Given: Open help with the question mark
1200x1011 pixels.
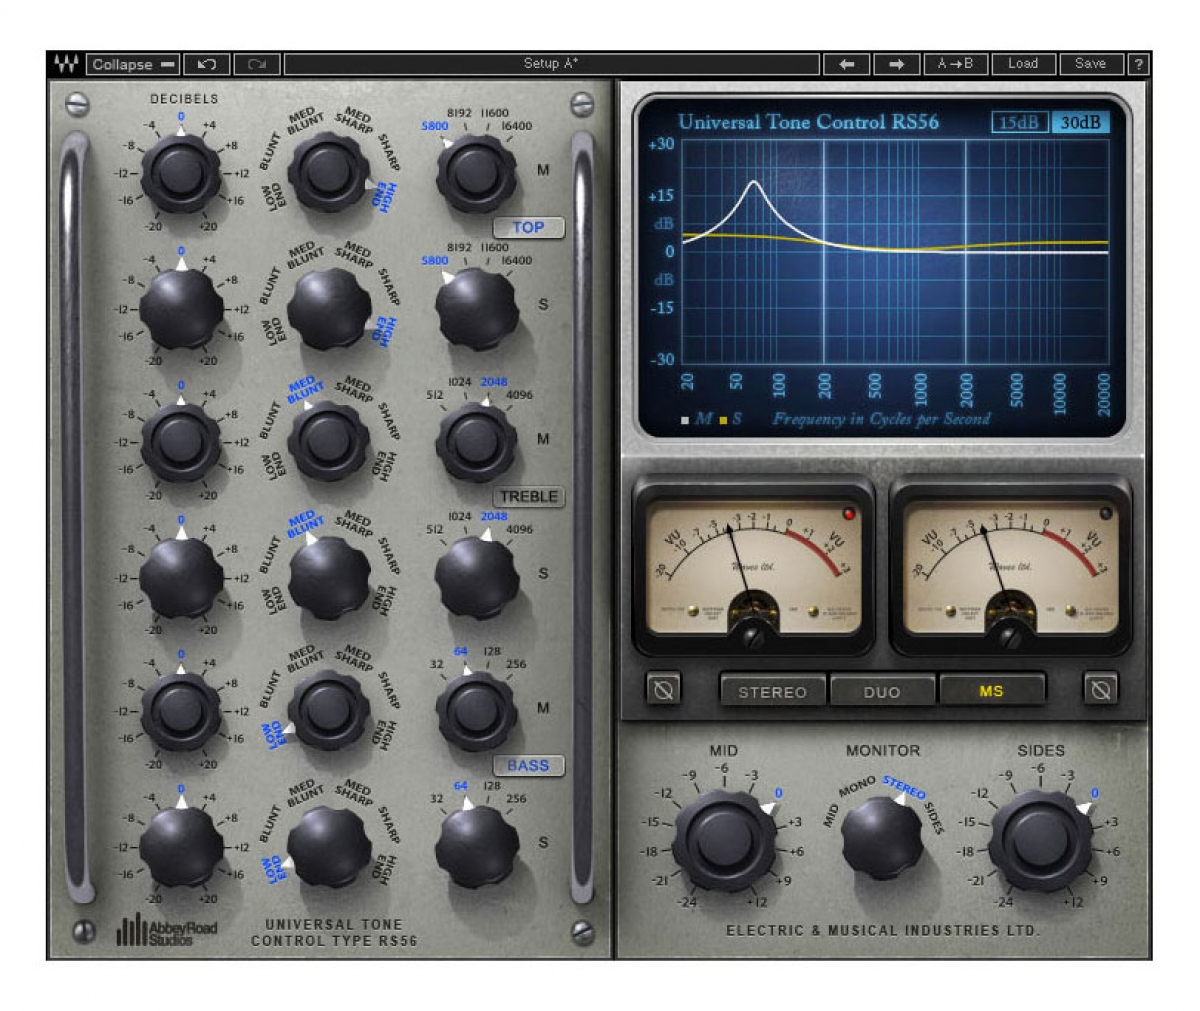Looking at the screenshot, I should pos(1138,64).
